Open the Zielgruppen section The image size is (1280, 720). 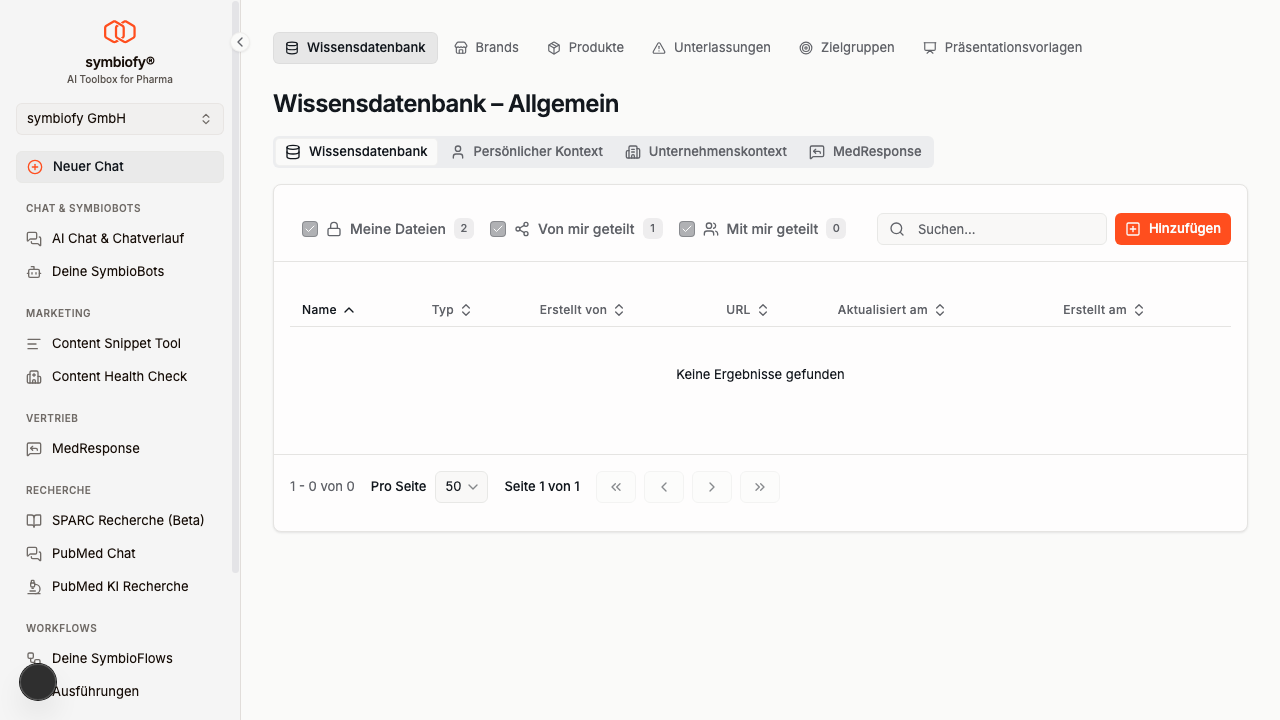(x=847, y=47)
